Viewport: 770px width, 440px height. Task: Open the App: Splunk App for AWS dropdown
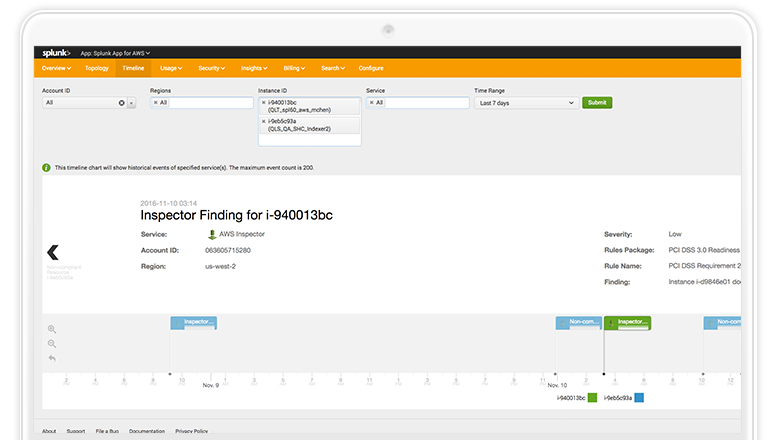115,53
